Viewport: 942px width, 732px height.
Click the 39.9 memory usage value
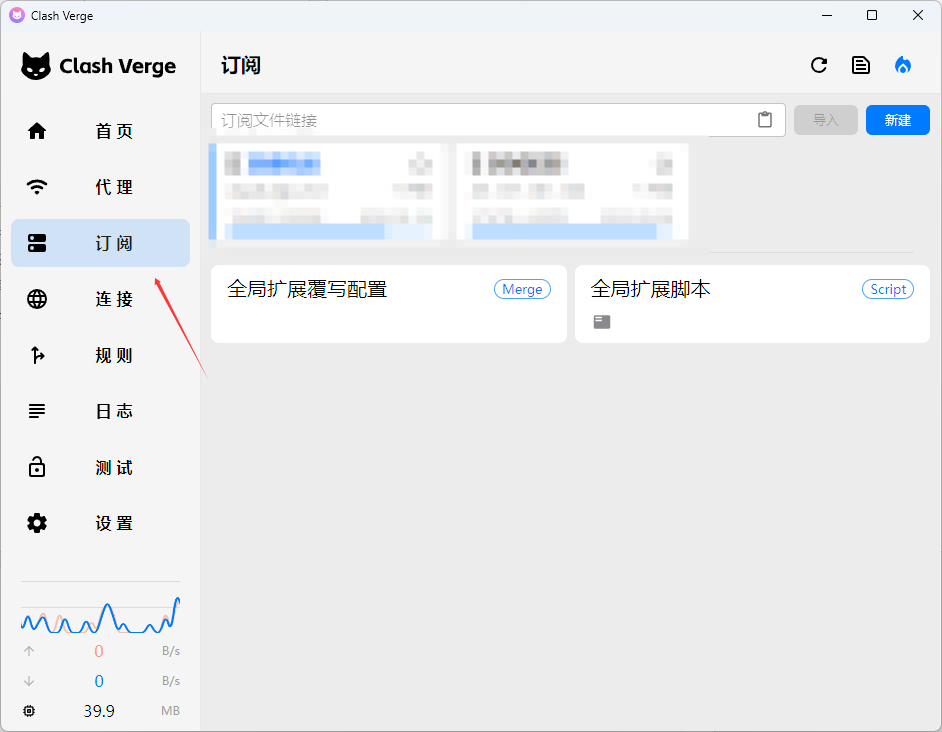point(99,711)
